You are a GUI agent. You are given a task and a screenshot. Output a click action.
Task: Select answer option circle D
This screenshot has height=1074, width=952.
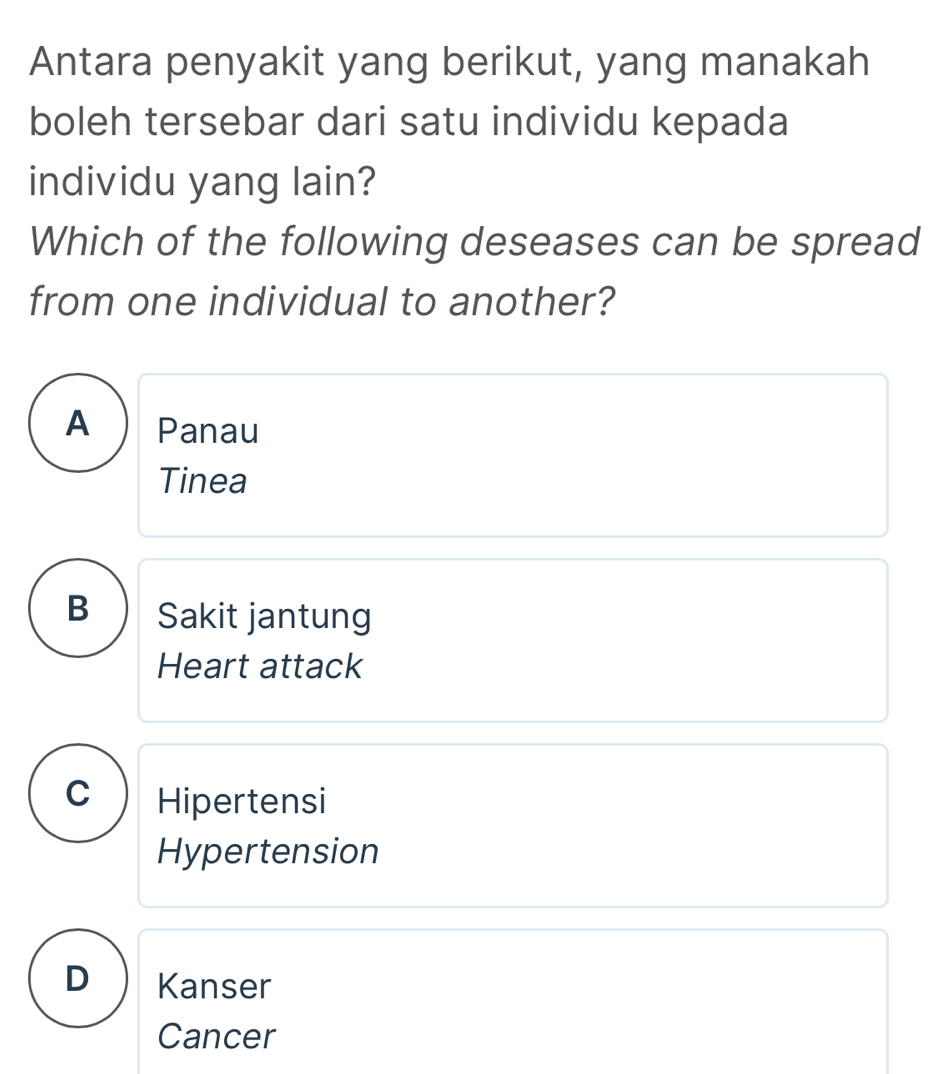78,978
